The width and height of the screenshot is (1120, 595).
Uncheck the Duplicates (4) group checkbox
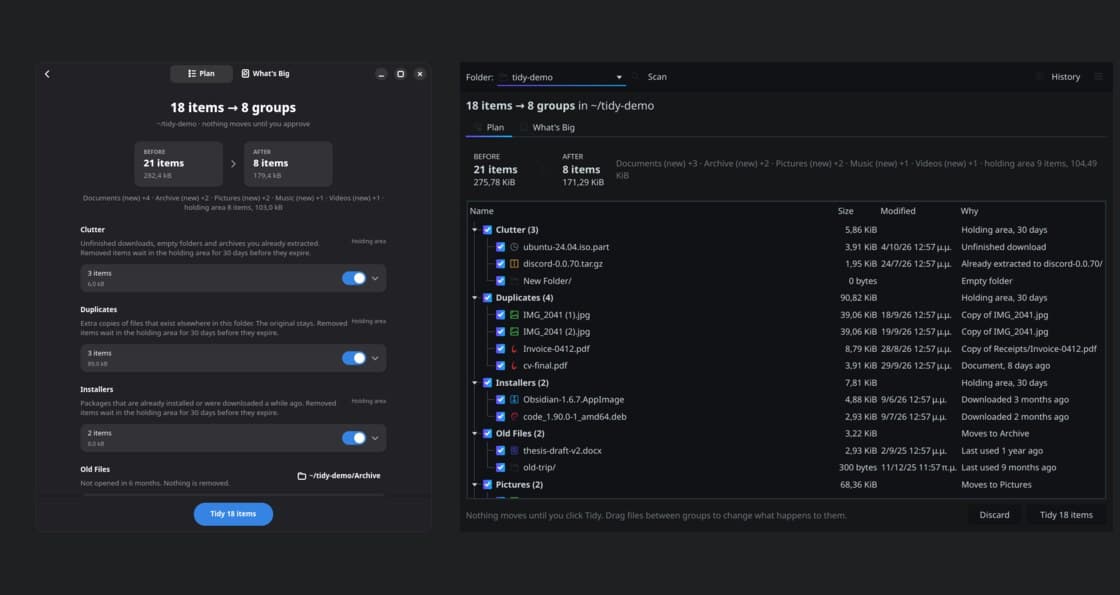[487, 298]
